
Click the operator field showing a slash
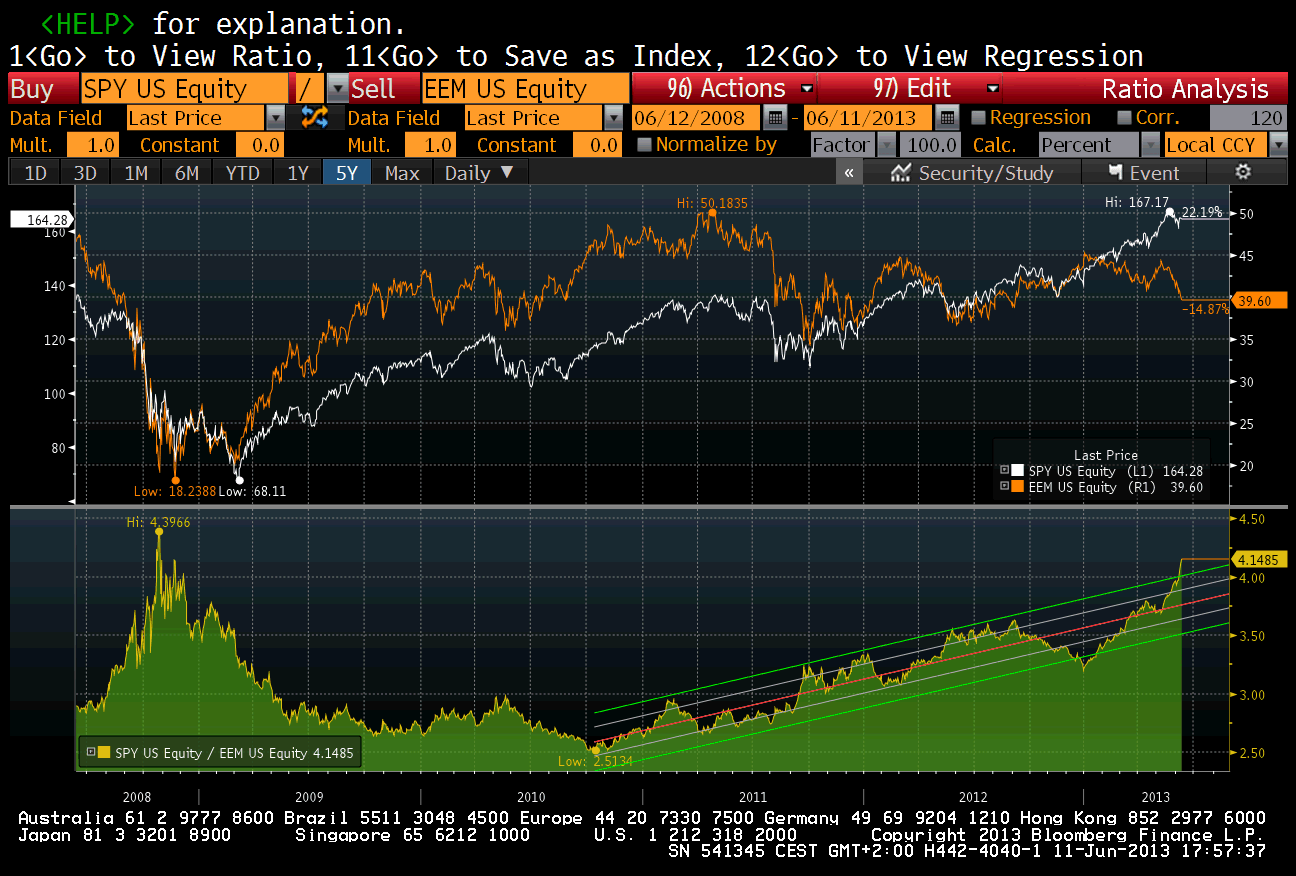tap(308, 89)
